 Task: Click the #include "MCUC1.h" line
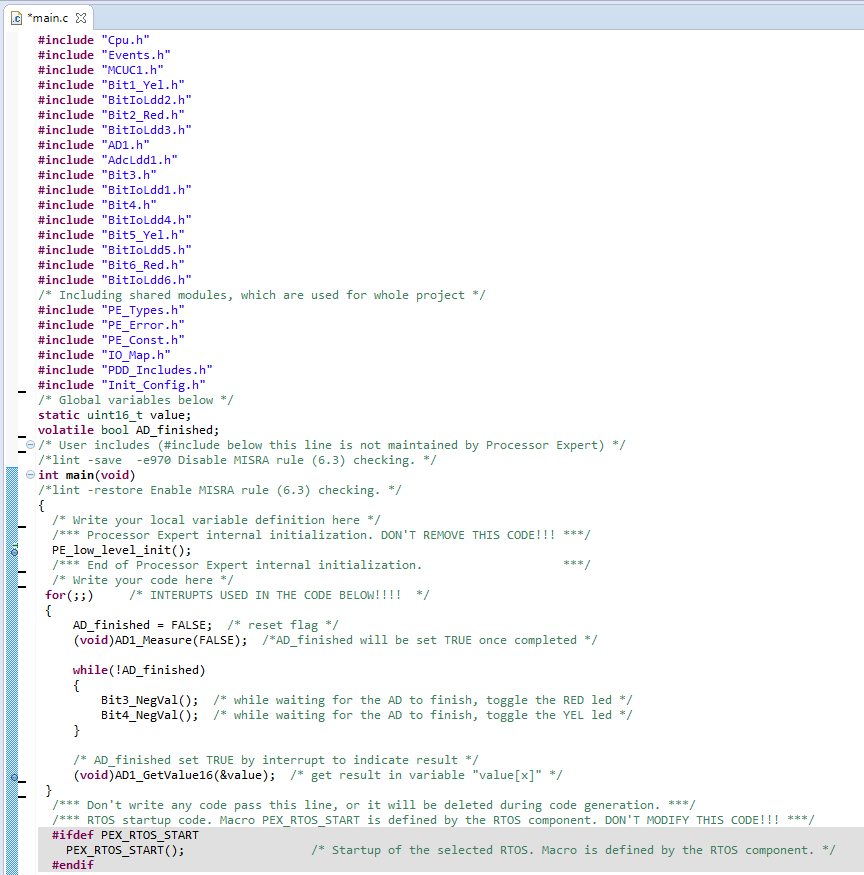coord(101,70)
